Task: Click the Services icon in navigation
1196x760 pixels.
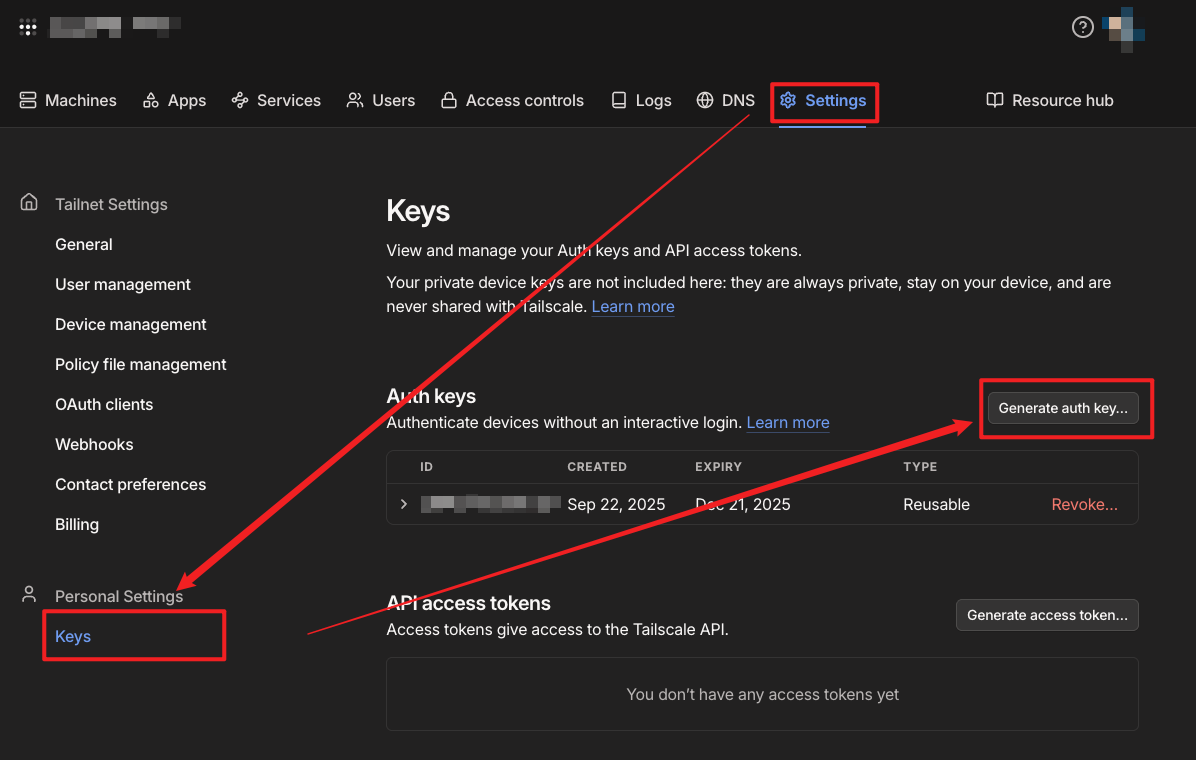Action: pyautogui.click(x=240, y=100)
